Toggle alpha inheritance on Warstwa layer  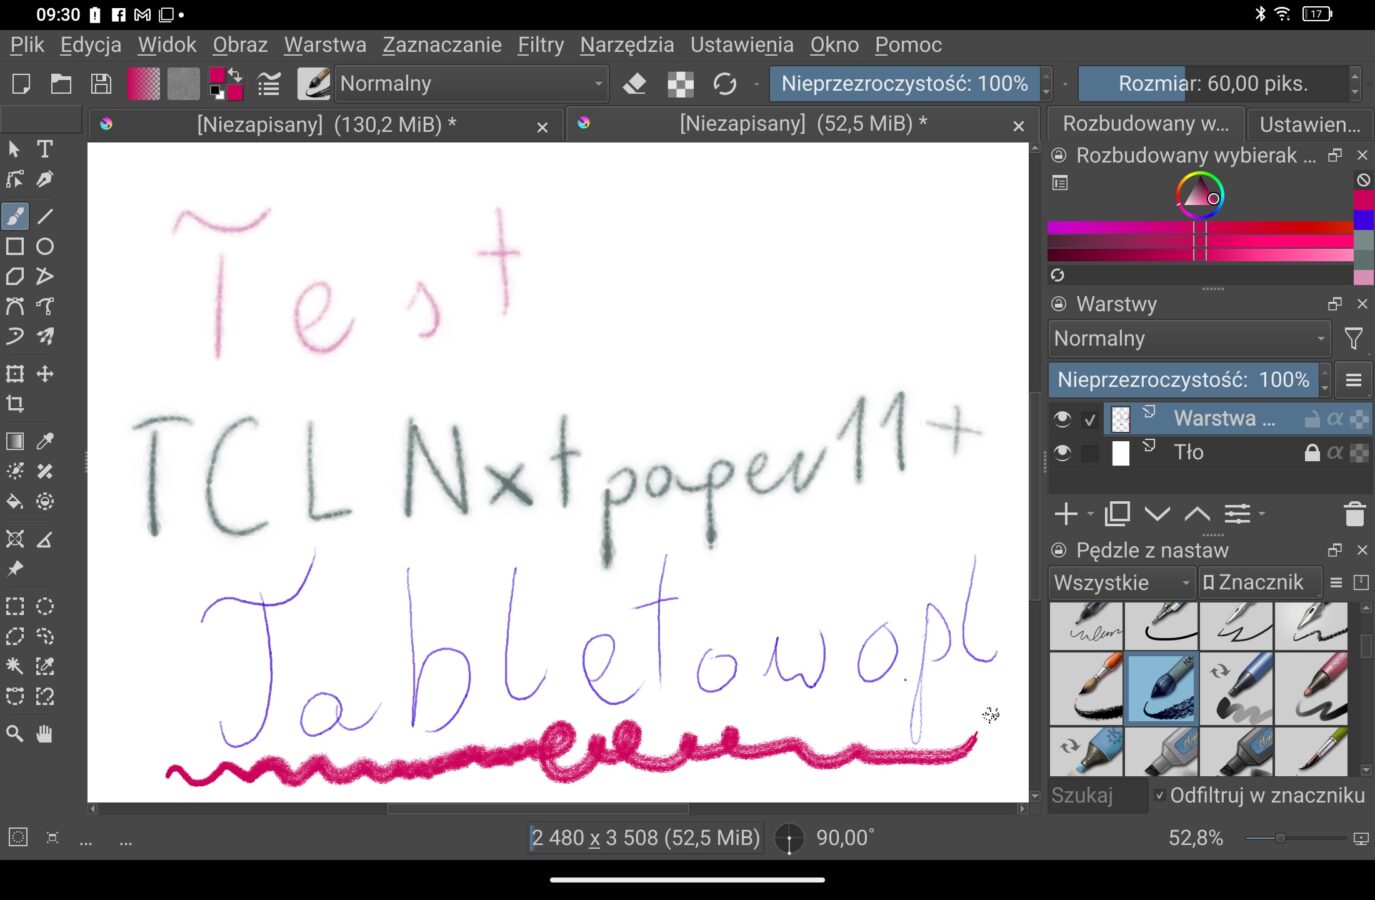[x=1335, y=419]
